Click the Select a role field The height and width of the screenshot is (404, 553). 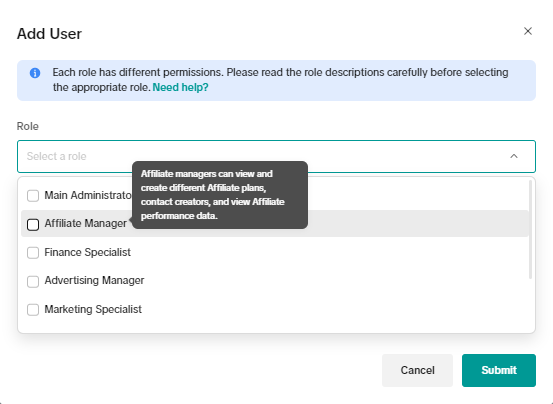tap(276, 157)
